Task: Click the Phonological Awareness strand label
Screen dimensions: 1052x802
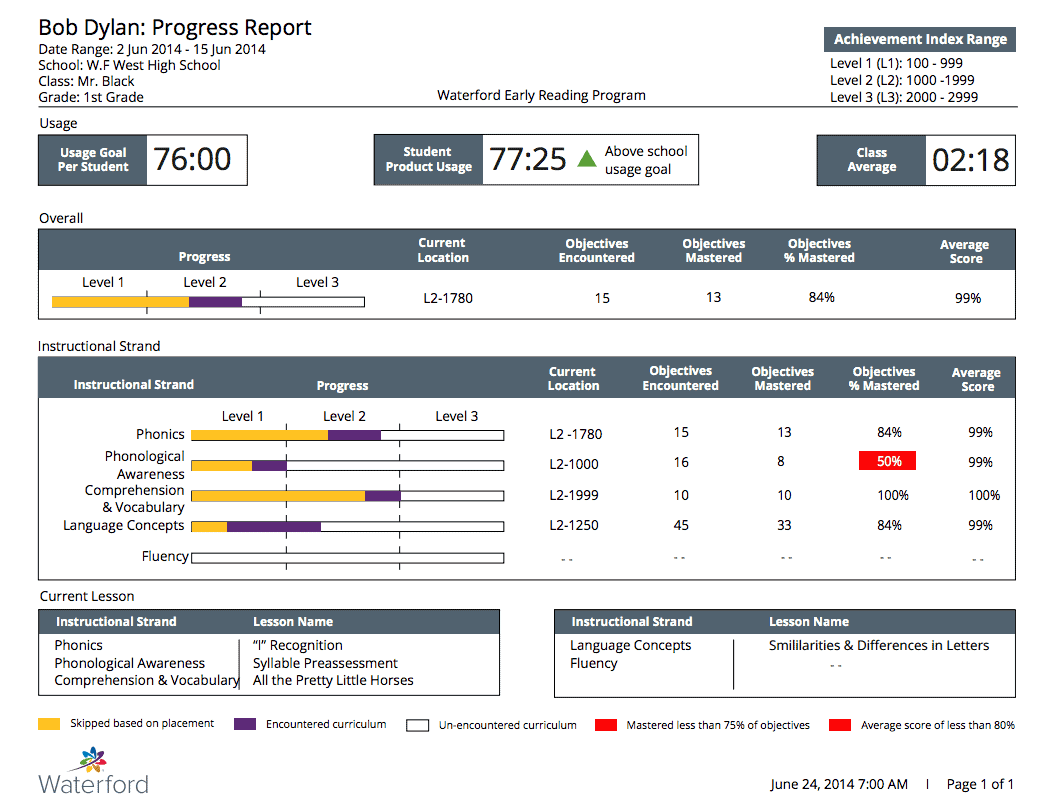Action: tap(144, 464)
